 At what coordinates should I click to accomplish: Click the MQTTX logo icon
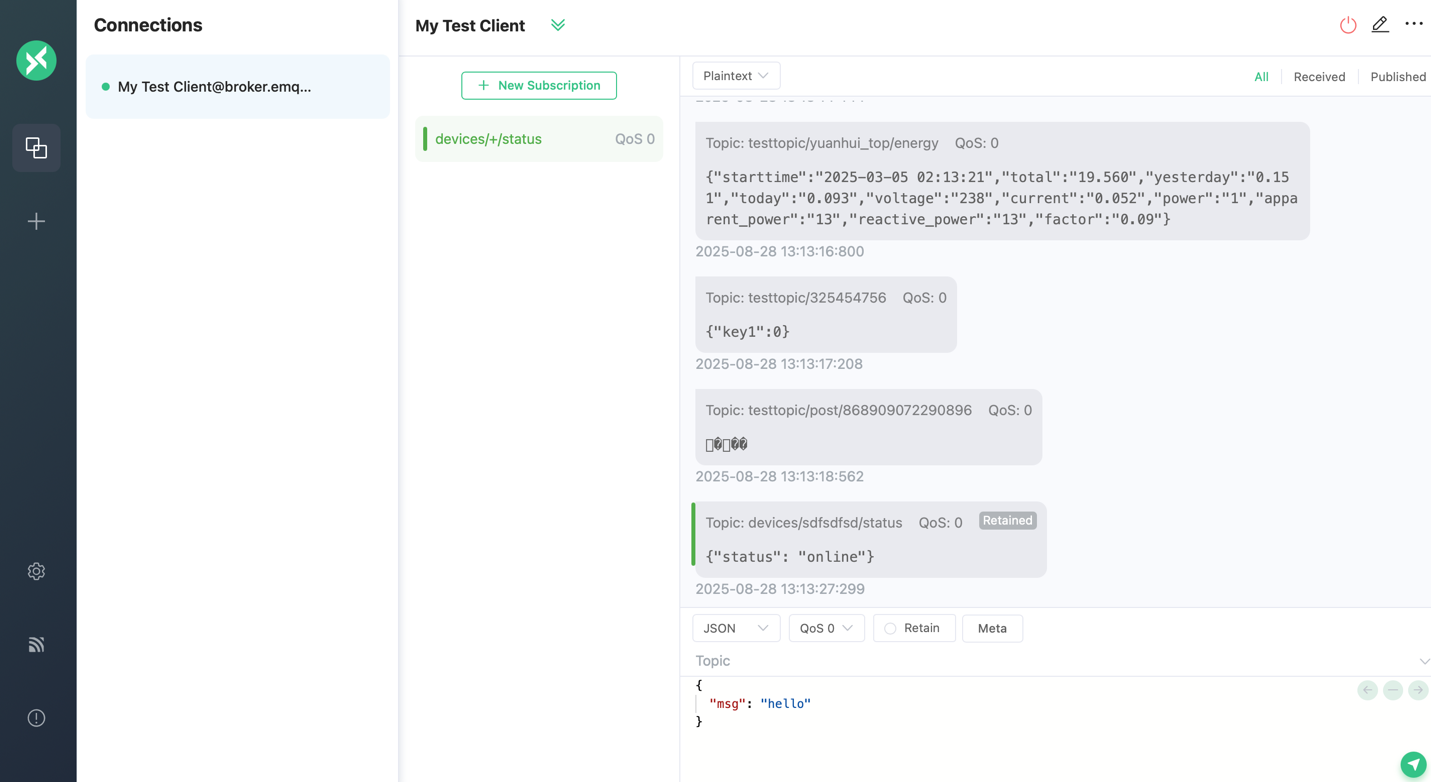click(x=37, y=61)
